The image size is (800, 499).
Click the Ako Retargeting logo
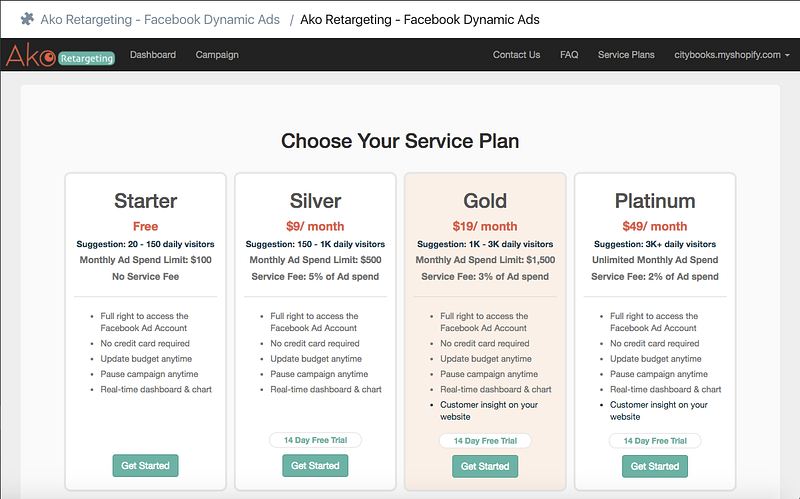click(x=59, y=56)
